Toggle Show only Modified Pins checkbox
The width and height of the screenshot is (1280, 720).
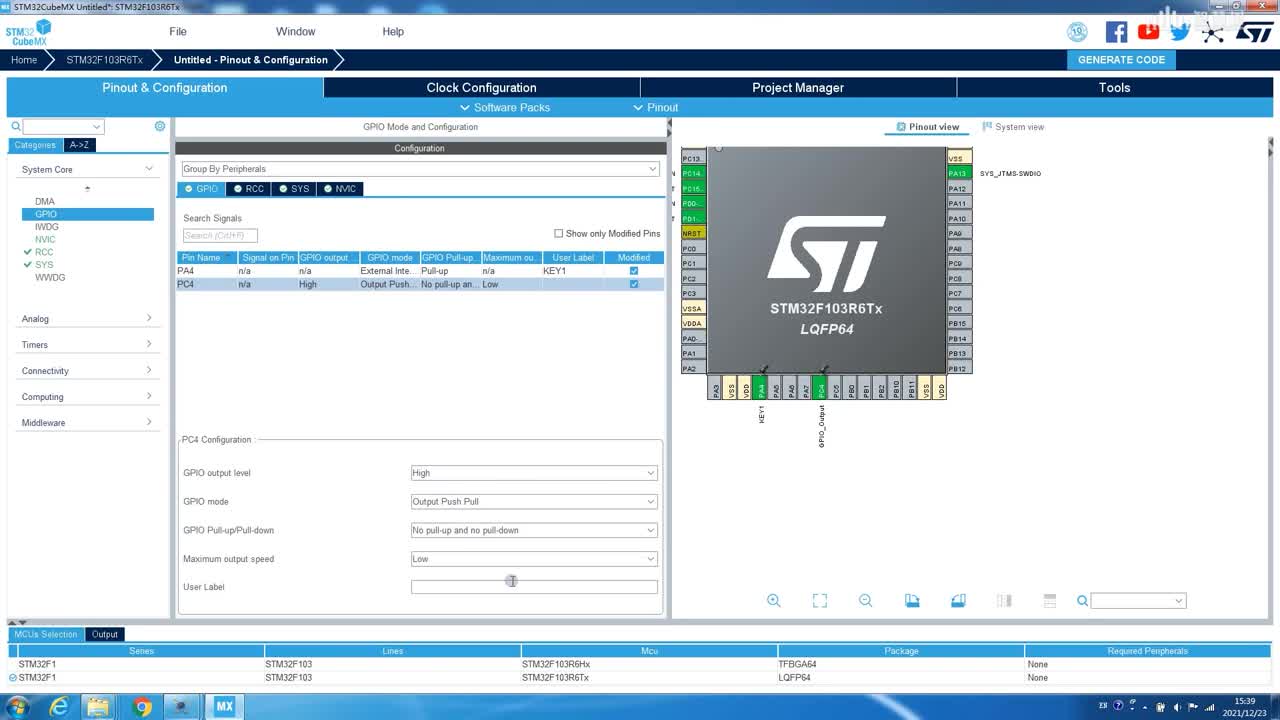pyautogui.click(x=559, y=234)
